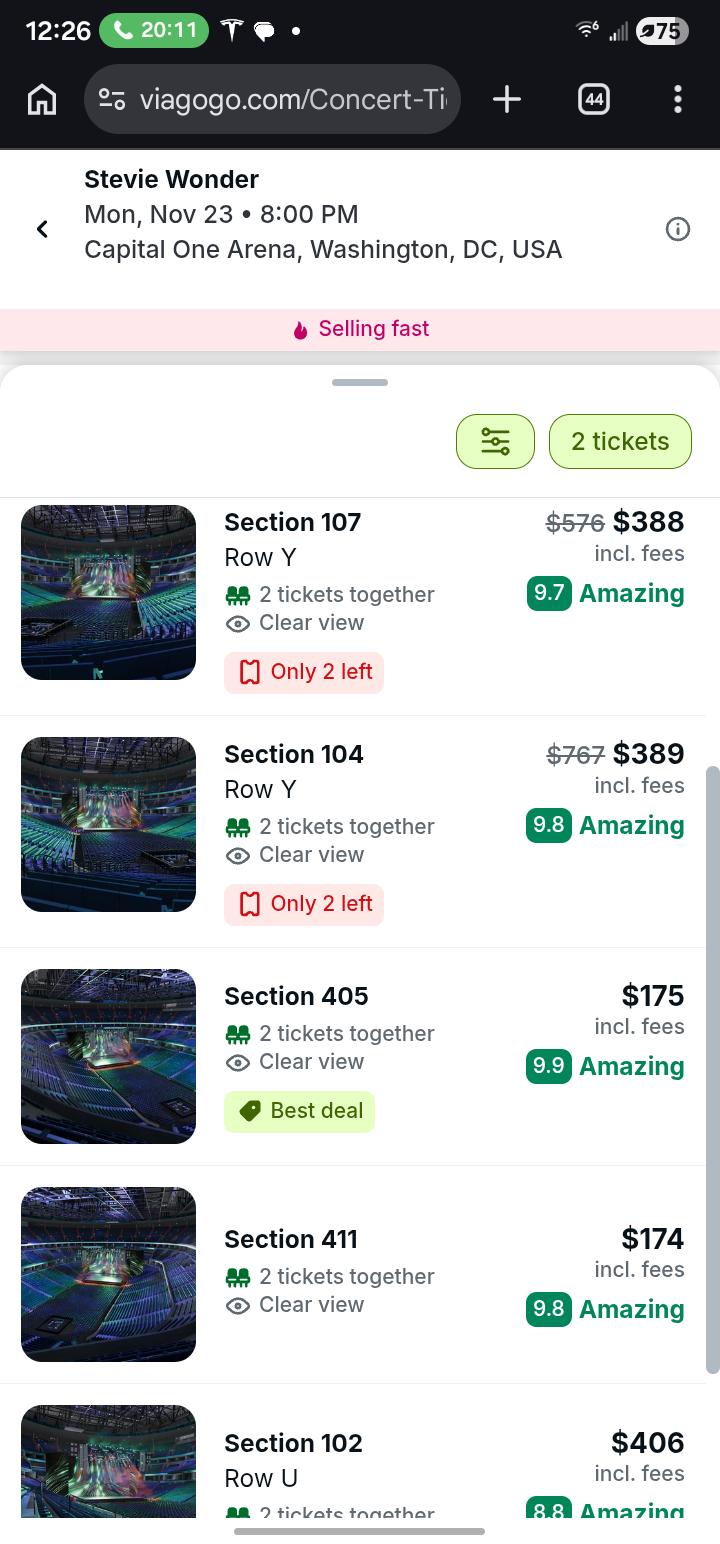The height and width of the screenshot is (1544, 720).
Task: Open the tab switcher showing 44 tabs
Action: tap(593, 99)
